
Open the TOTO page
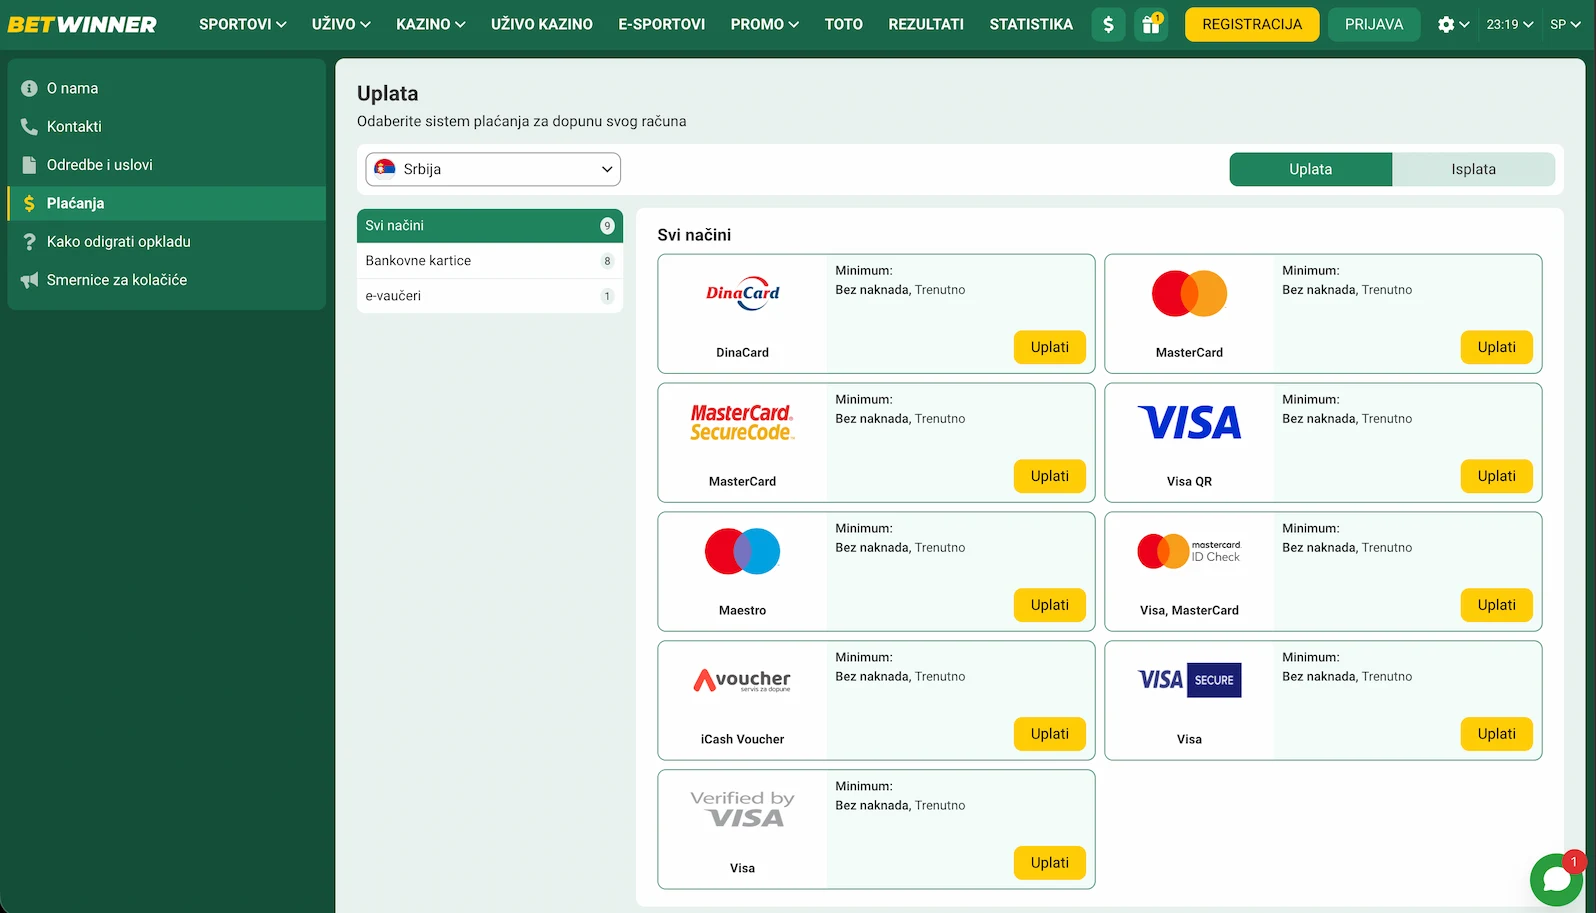pyautogui.click(x=844, y=24)
